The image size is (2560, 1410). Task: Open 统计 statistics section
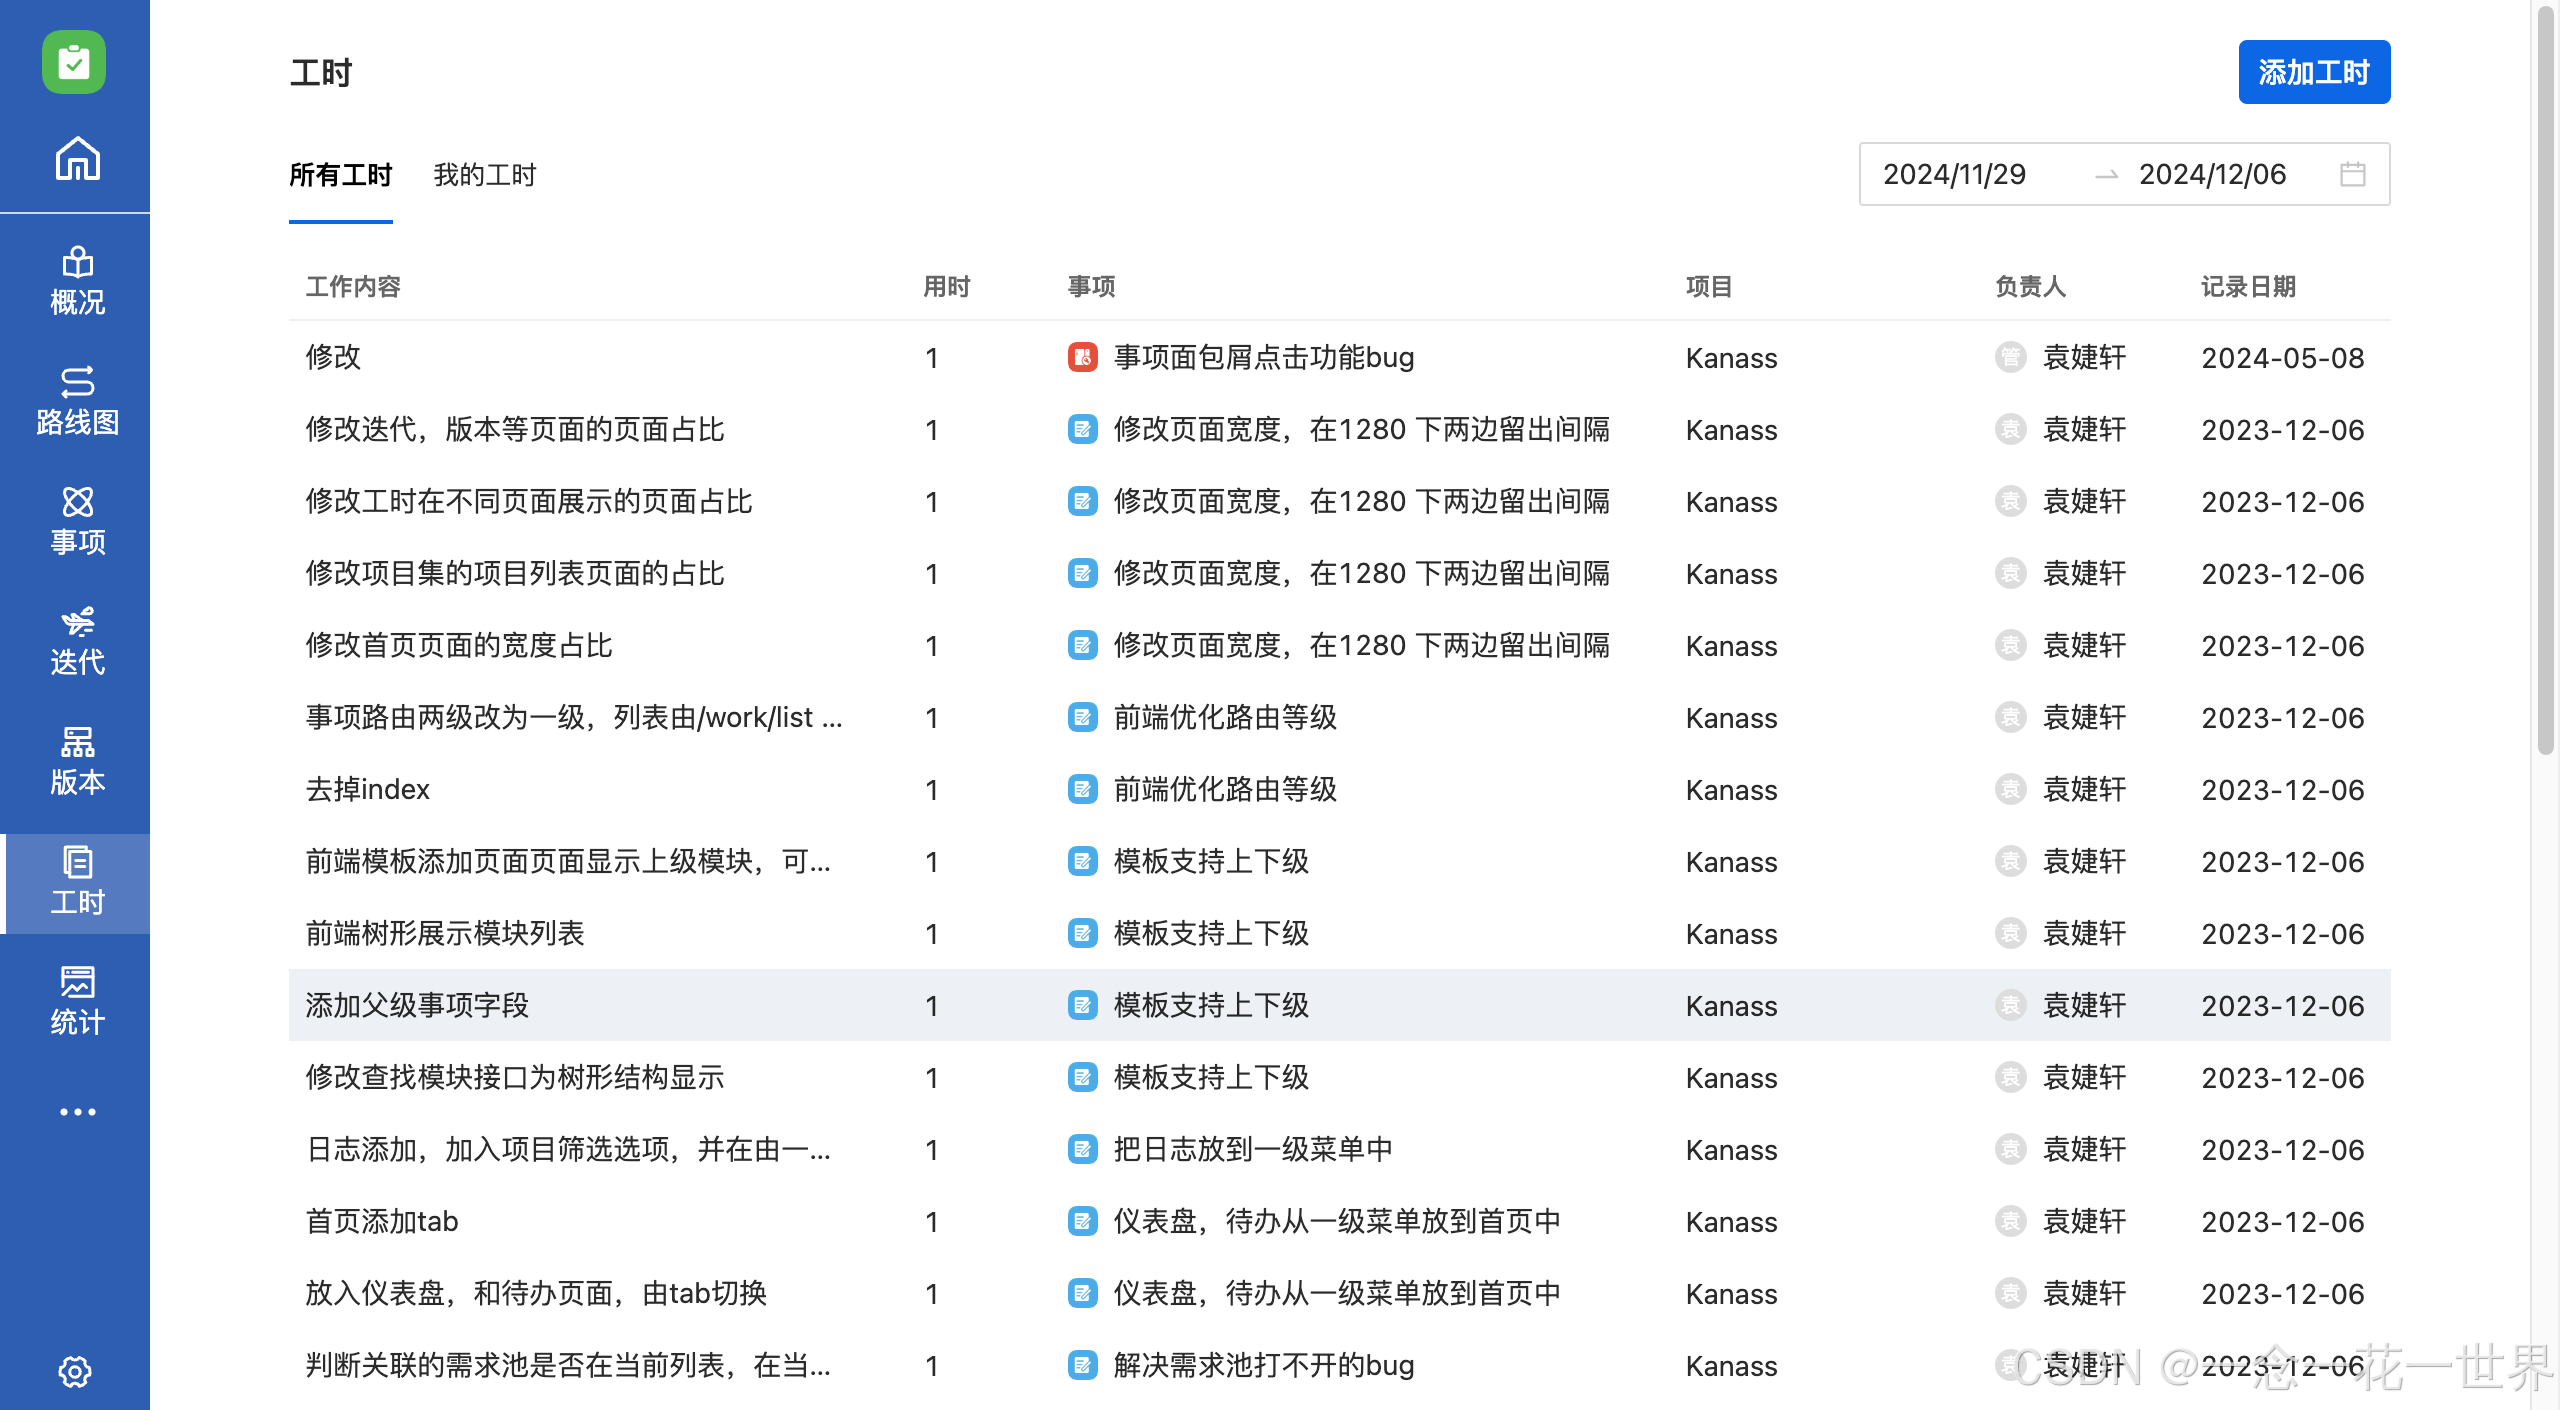[x=77, y=1001]
